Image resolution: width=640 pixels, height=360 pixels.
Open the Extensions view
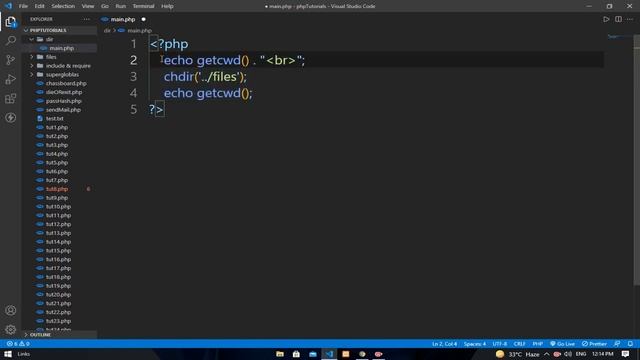coord(11,98)
